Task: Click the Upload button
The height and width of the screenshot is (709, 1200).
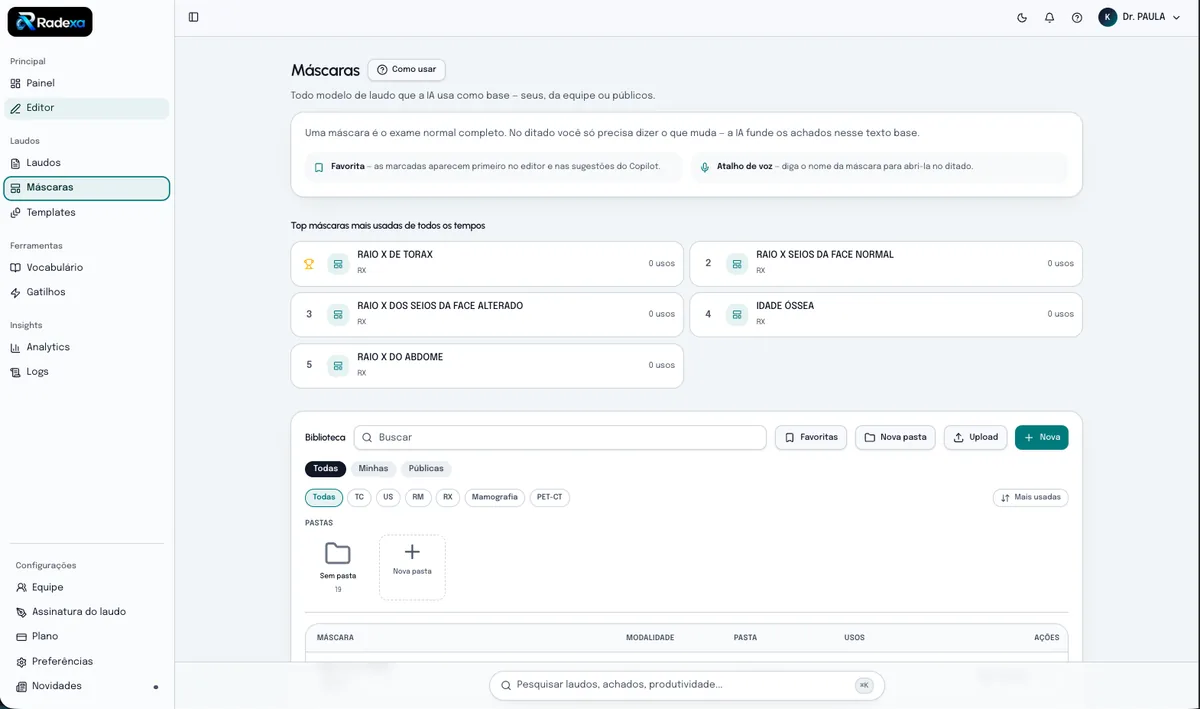Action: tap(975, 437)
